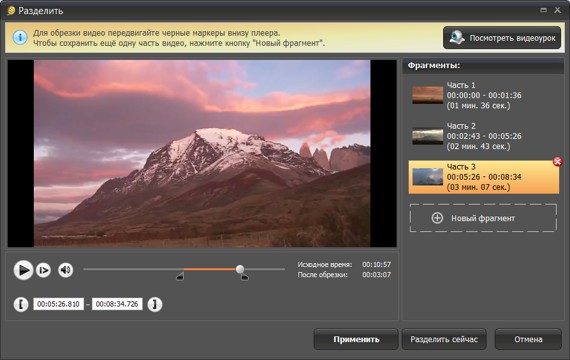Select the Часть 1 fragment
The width and height of the screenshot is (570, 360).
tap(484, 95)
